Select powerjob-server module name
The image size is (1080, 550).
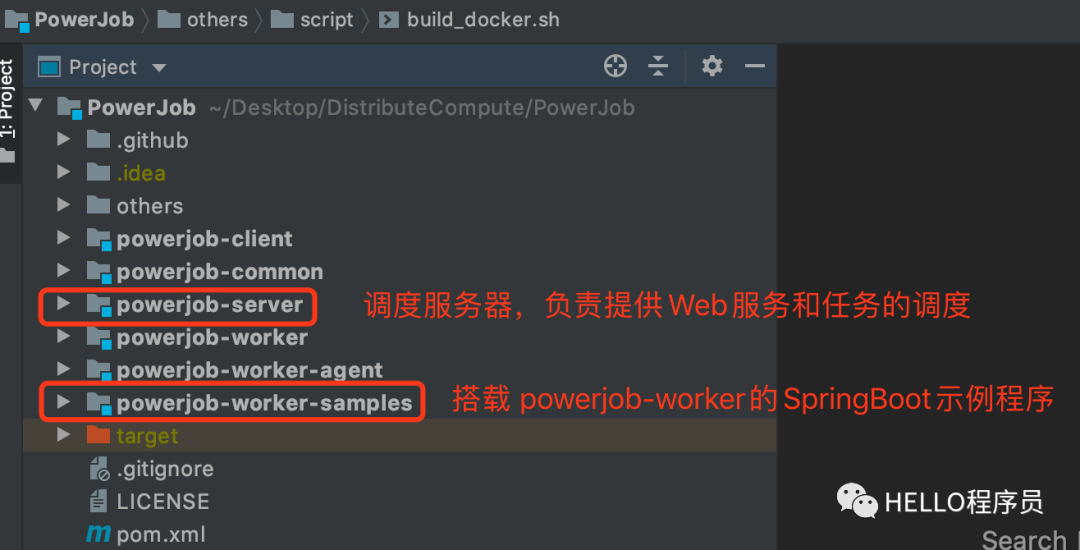coord(209,304)
